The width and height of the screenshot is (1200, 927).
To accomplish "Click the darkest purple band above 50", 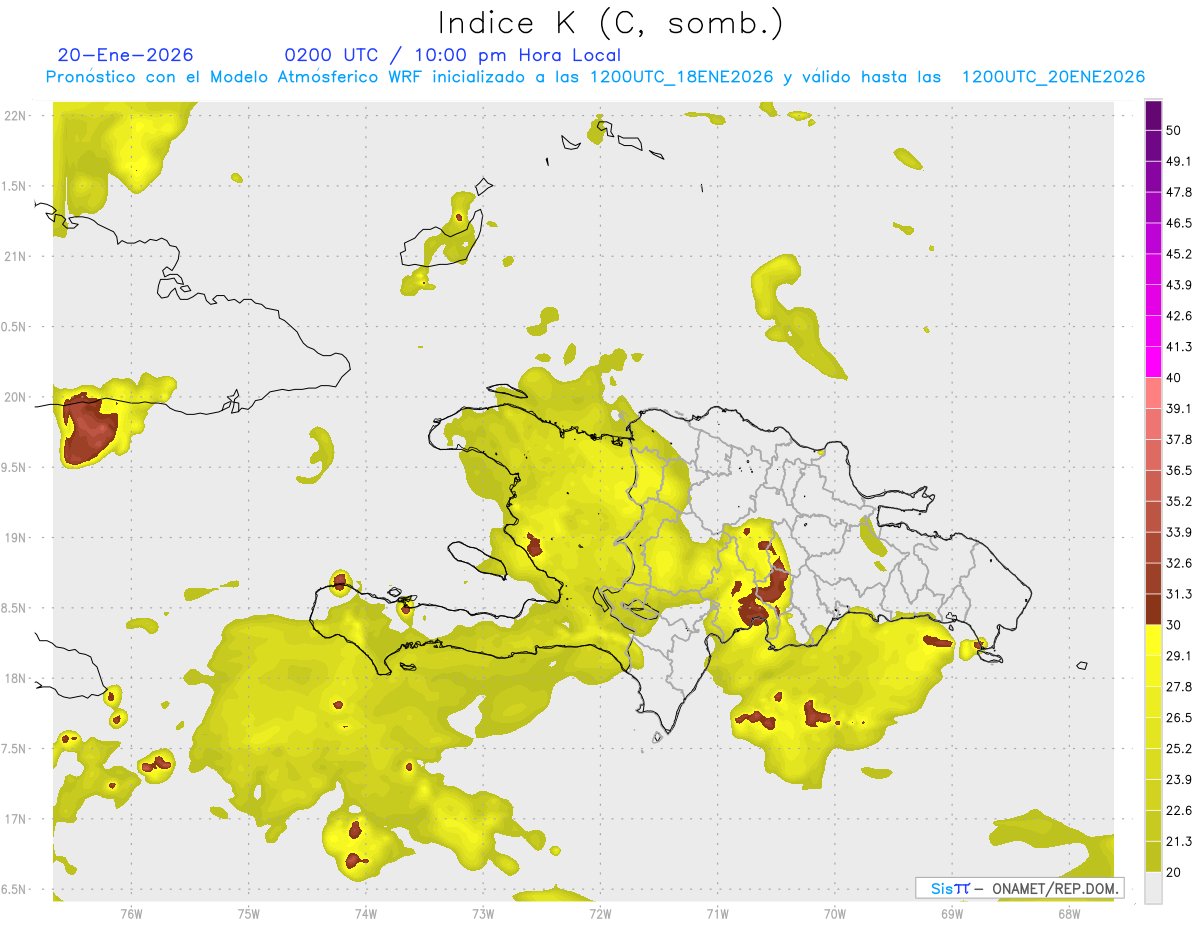I will point(1153,115).
